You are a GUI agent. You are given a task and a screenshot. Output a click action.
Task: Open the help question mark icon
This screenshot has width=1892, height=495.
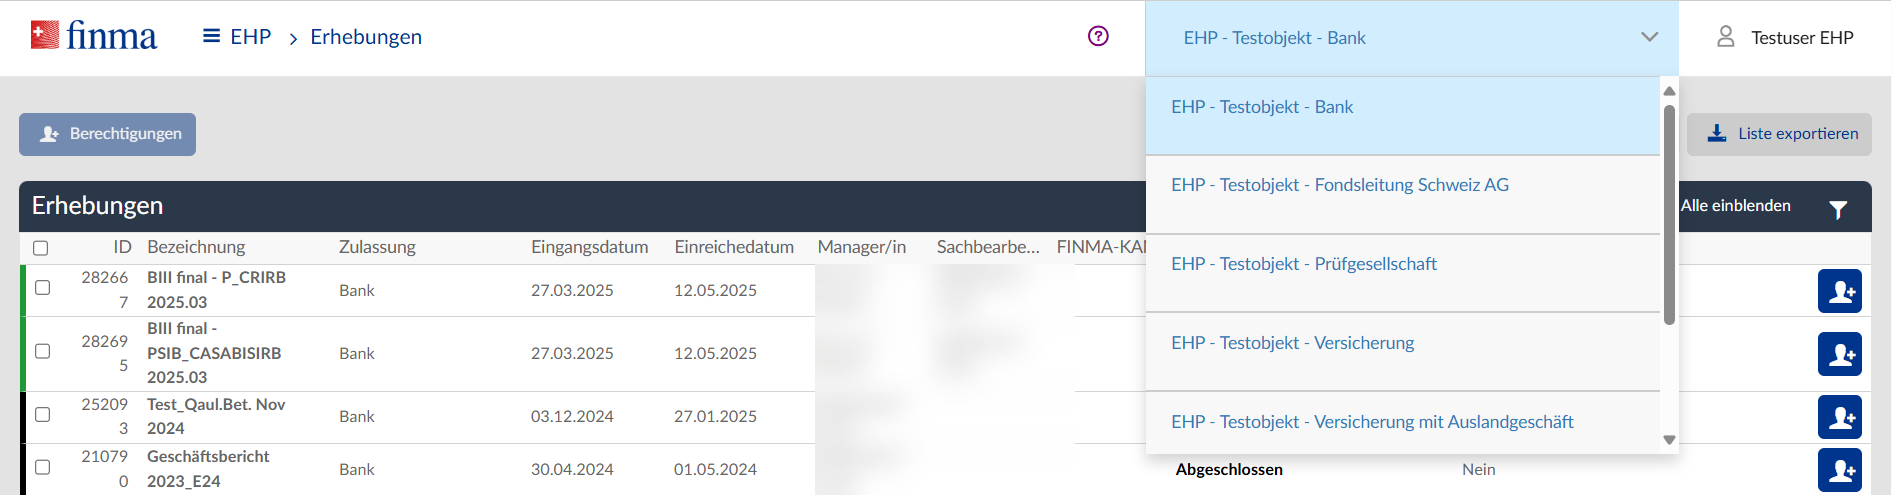pyautogui.click(x=1098, y=36)
